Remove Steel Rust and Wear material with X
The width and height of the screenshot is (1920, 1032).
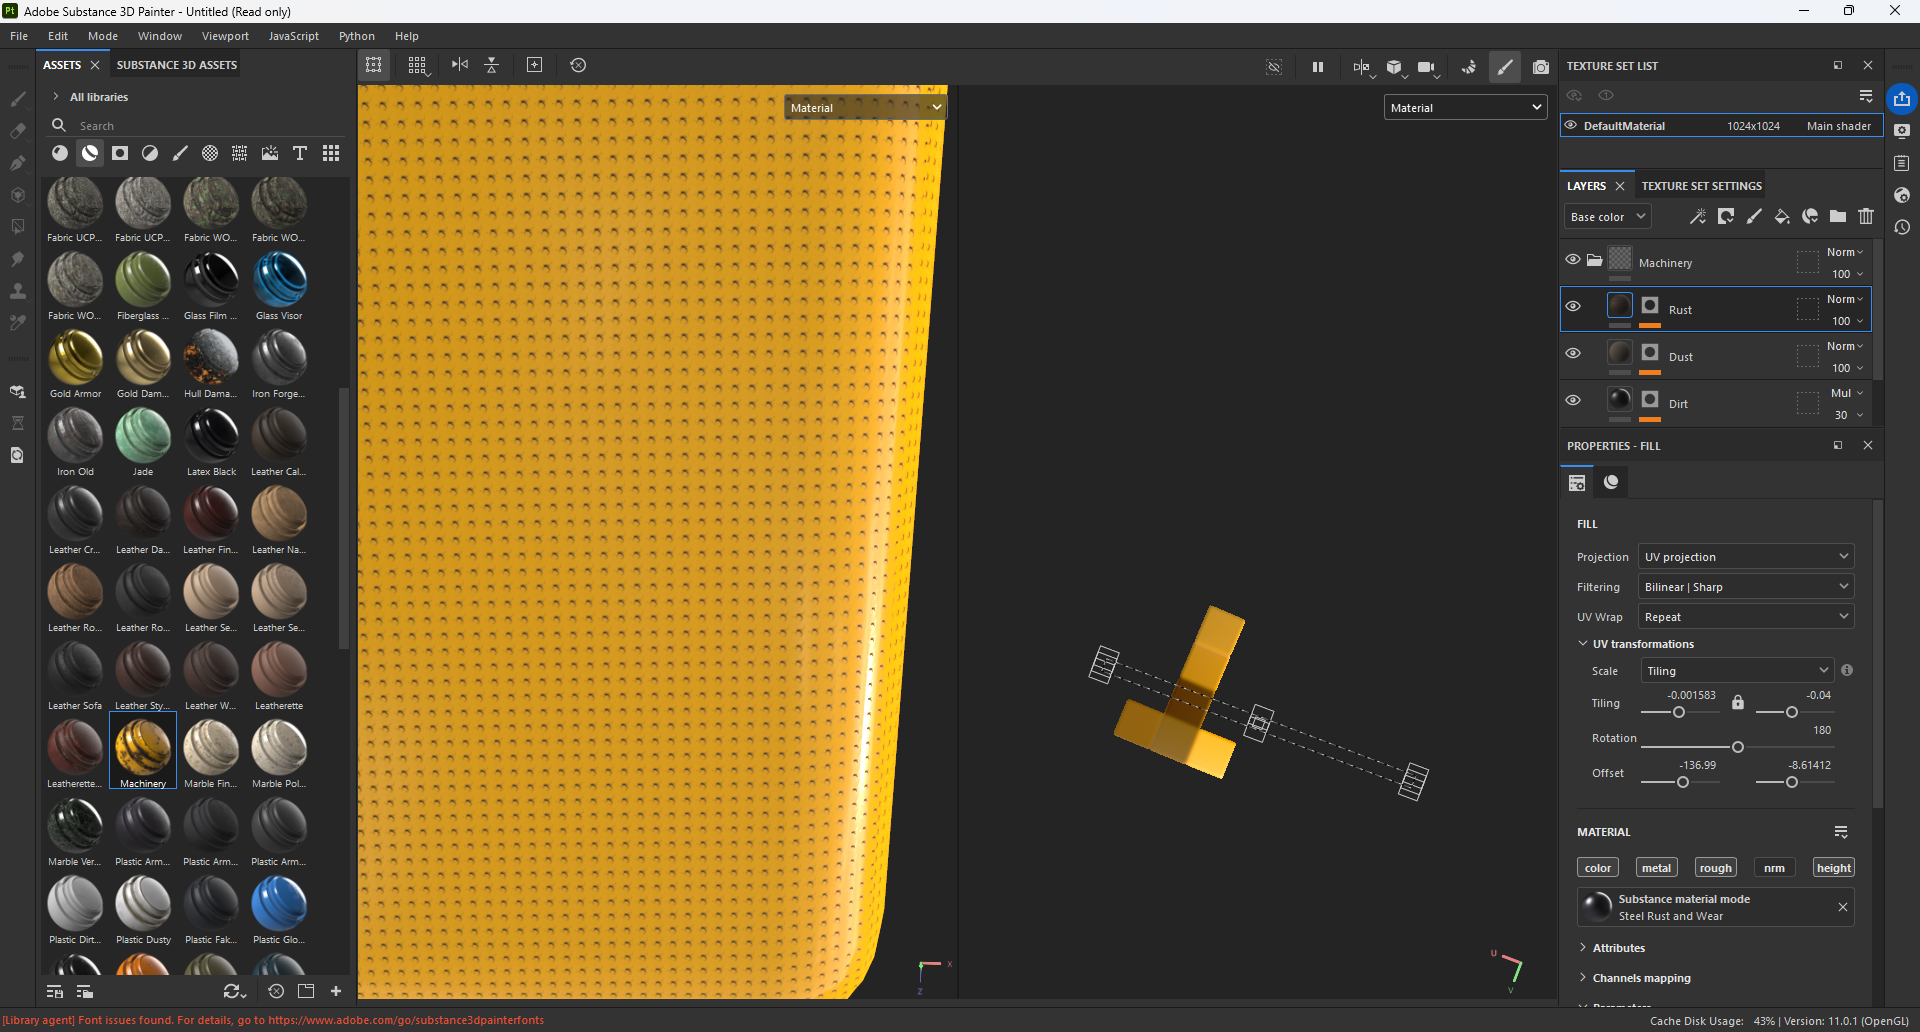click(x=1843, y=907)
